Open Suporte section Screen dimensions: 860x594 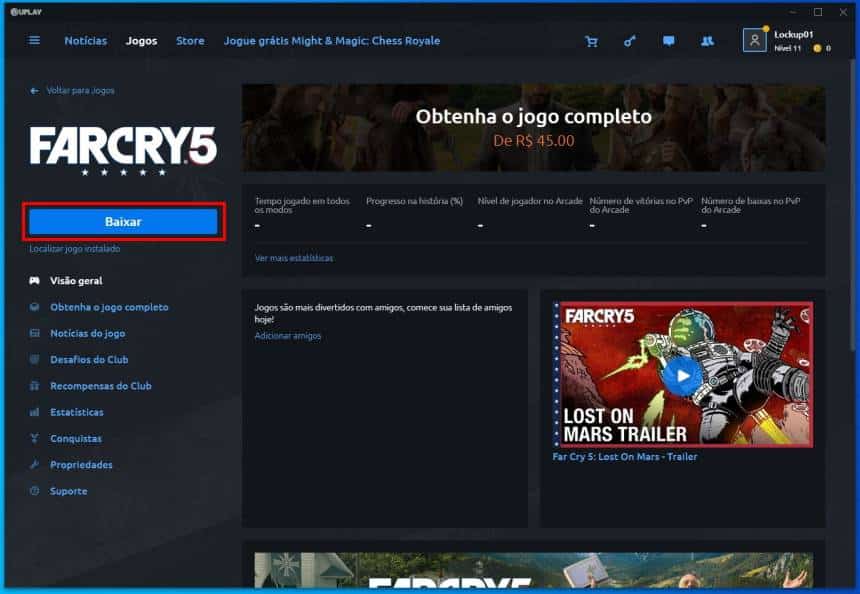(69, 491)
